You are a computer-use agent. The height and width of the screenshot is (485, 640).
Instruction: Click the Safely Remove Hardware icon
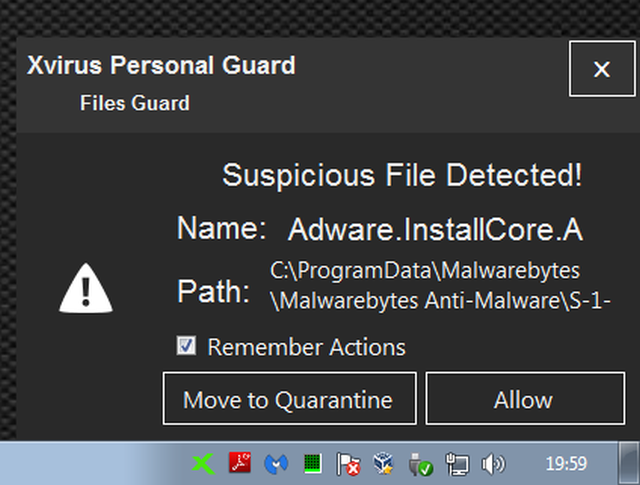420,464
